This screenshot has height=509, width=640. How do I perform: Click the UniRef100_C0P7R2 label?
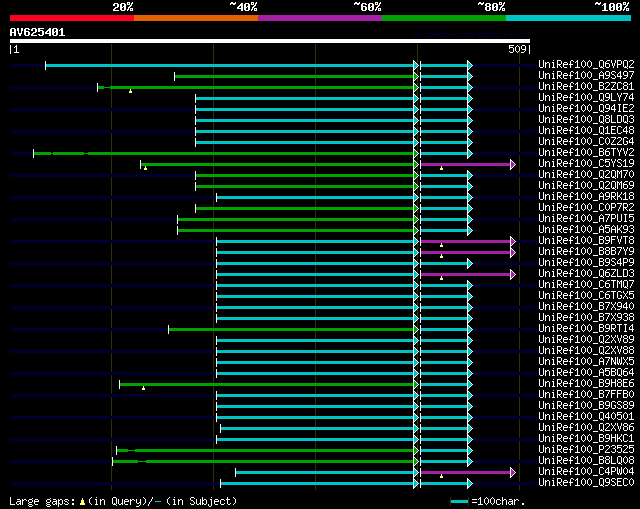tap(586, 208)
